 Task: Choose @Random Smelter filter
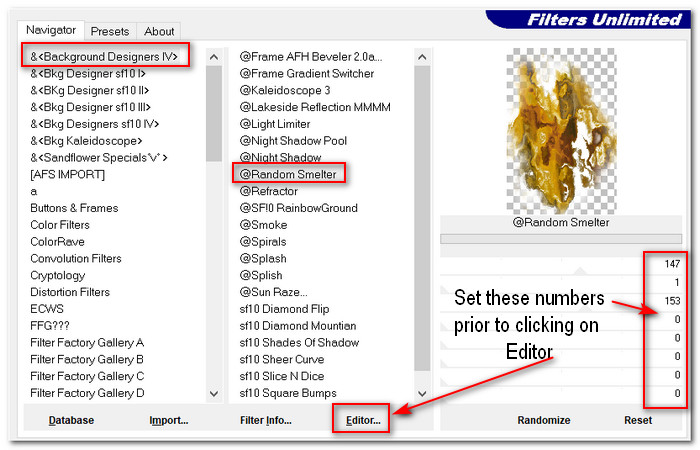[288, 174]
